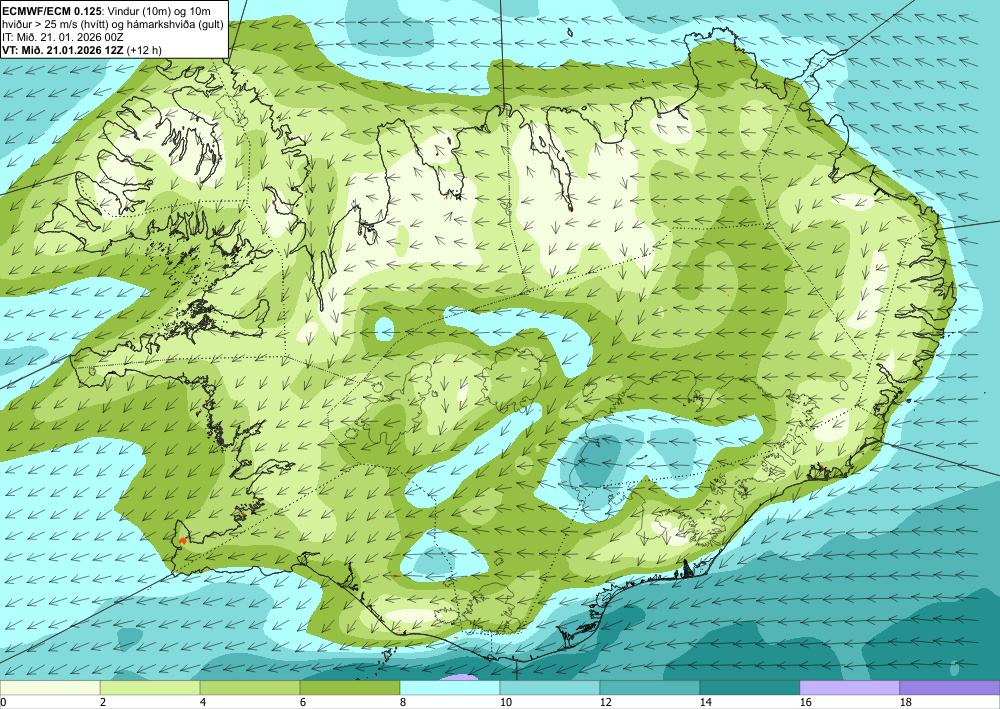This screenshot has width=1000, height=709.
Task: Click the 12–14 darker teal legend swatch
Action: (650, 688)
